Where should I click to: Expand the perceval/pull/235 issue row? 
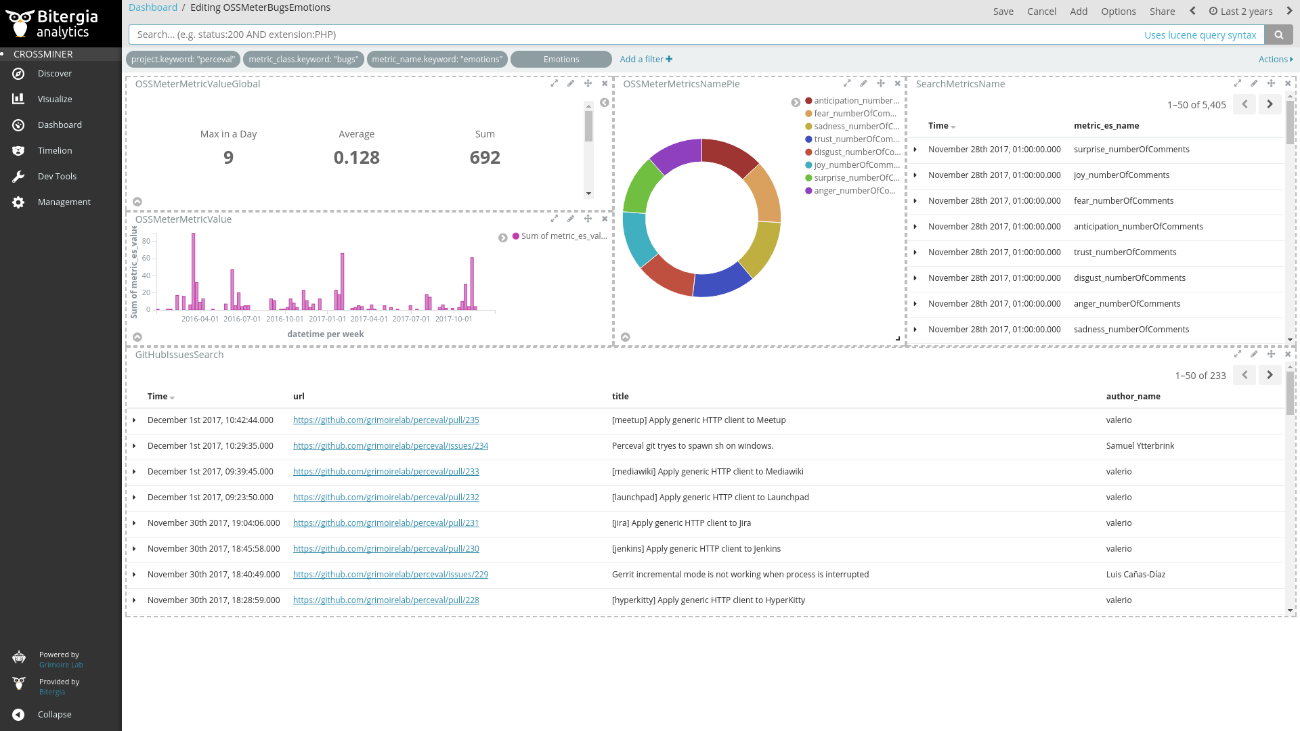[x=134, y=420]
